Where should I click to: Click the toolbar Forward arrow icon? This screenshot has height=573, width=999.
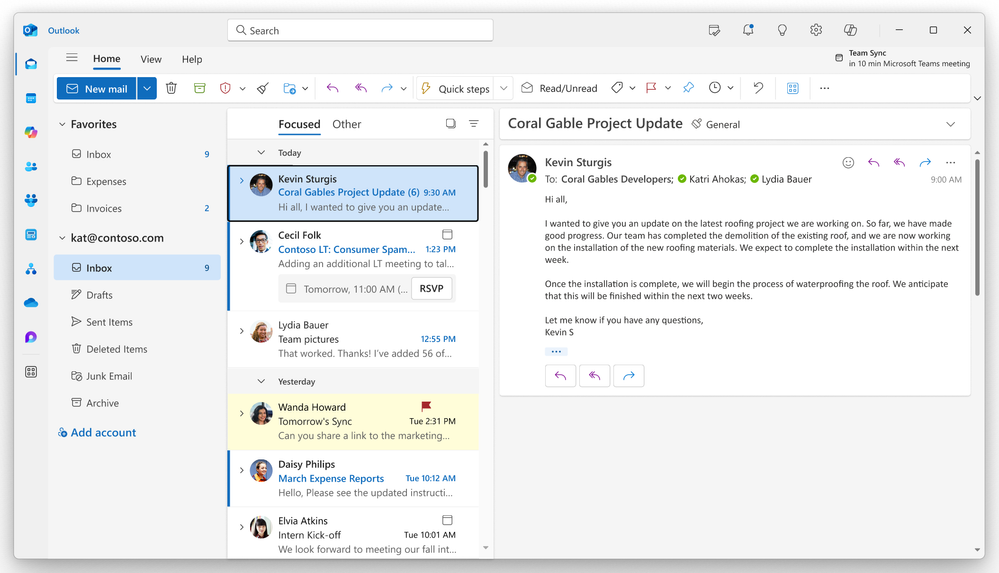387,88
